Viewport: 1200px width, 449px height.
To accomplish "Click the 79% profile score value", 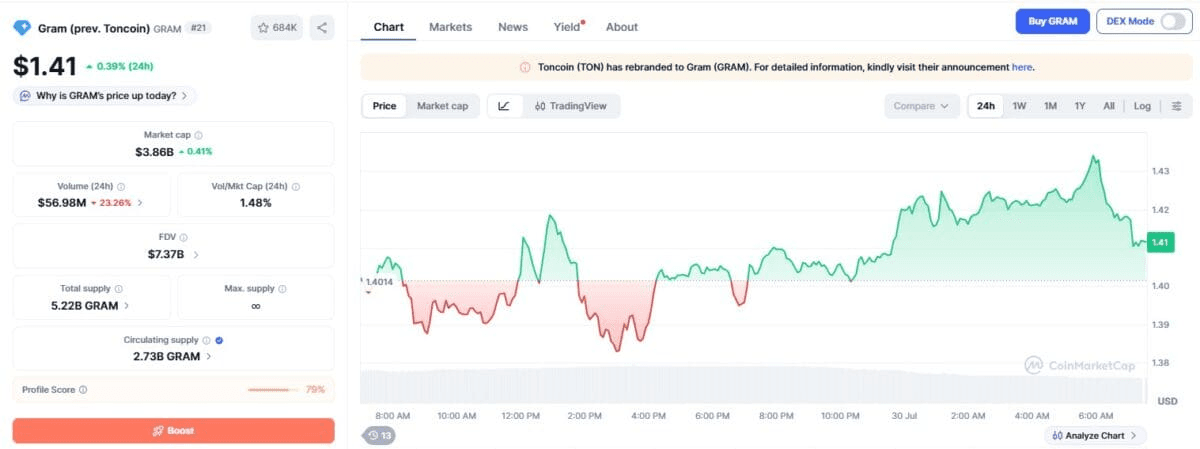I will click(315, 389).
